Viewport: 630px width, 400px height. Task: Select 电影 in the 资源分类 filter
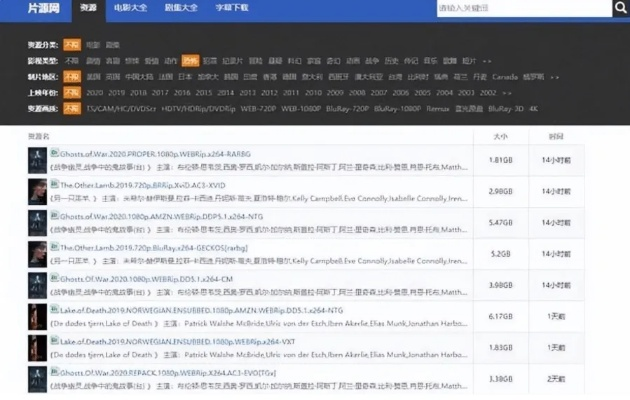pos(92,45)
